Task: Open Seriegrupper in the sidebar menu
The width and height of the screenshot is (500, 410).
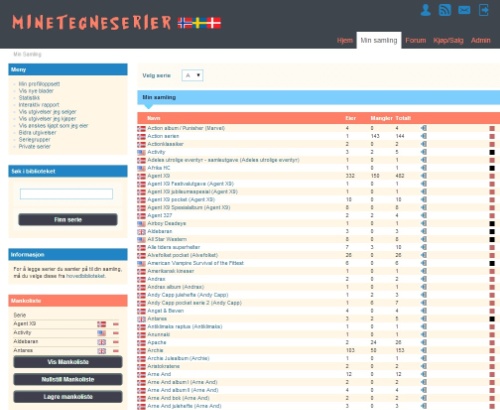Action: pyautogui.click(x=35, y=139)
